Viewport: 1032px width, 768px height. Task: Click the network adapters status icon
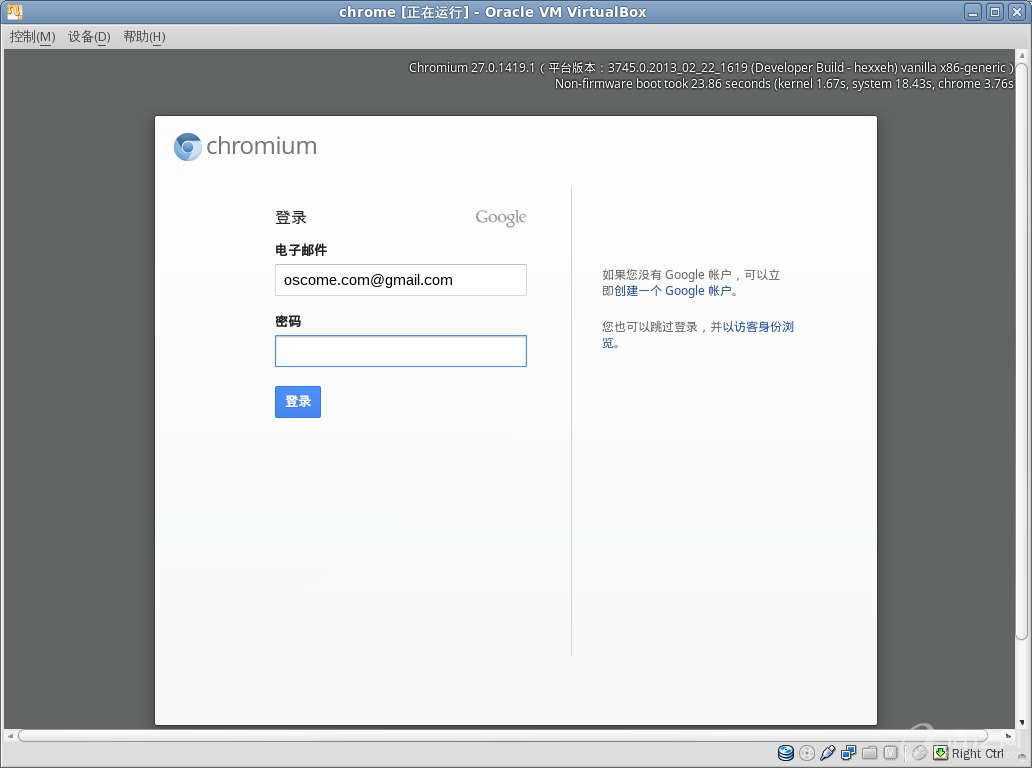pyautogui.click(x=849, y=753)
